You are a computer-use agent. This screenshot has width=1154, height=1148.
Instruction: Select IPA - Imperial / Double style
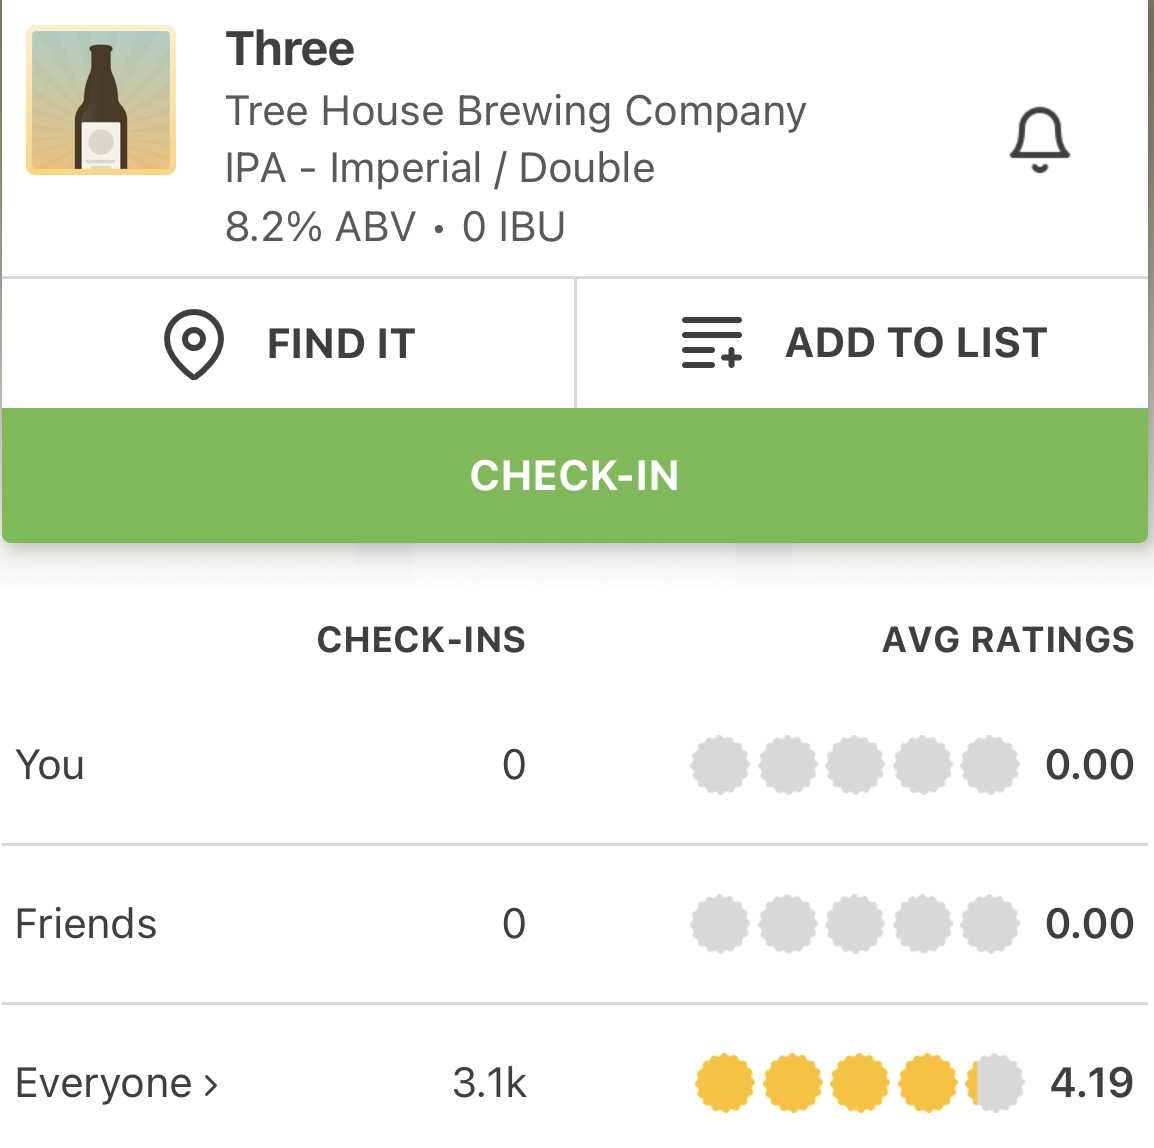pyautogui.click(x=440, y=168)
